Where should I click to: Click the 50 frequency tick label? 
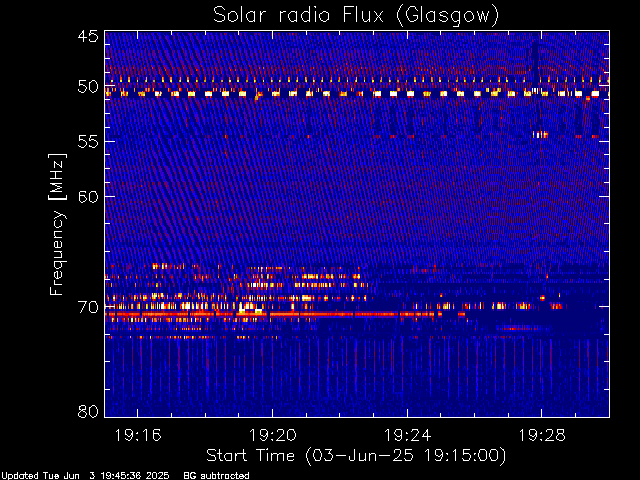click(88, 87)
